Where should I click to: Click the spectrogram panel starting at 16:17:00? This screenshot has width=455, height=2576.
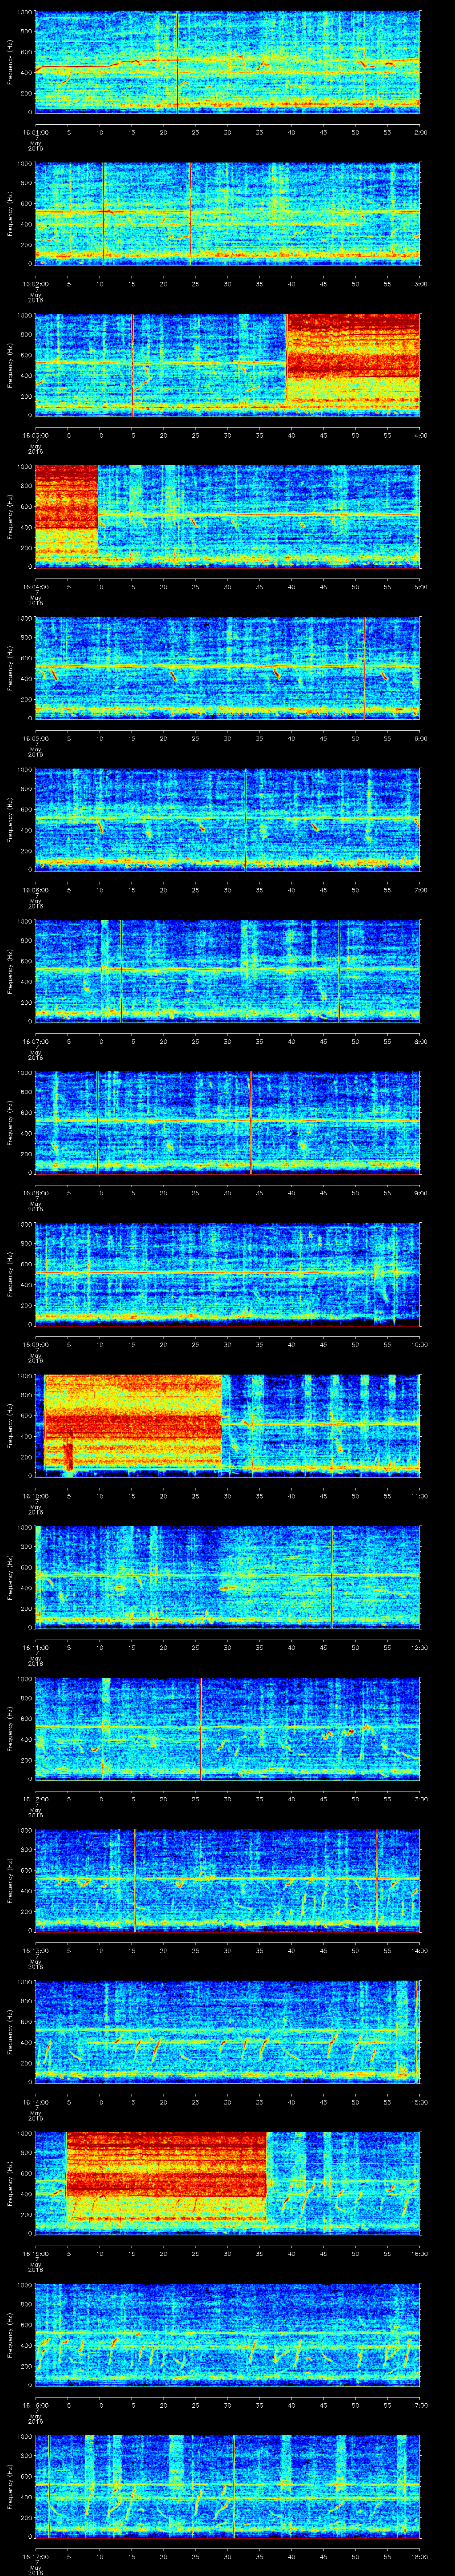pyautogui.click(x=227, y=2485)
